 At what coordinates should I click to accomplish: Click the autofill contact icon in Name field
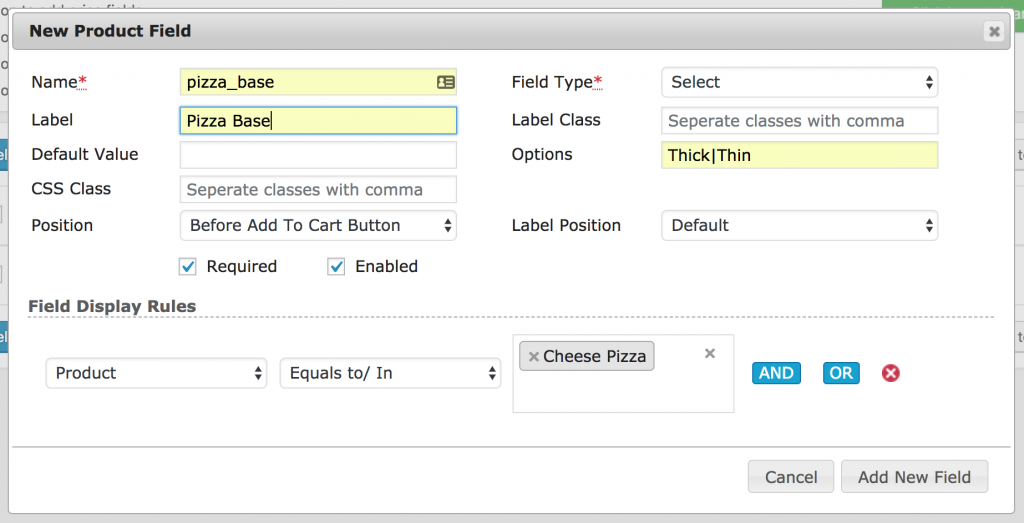(x=445, y=82)
